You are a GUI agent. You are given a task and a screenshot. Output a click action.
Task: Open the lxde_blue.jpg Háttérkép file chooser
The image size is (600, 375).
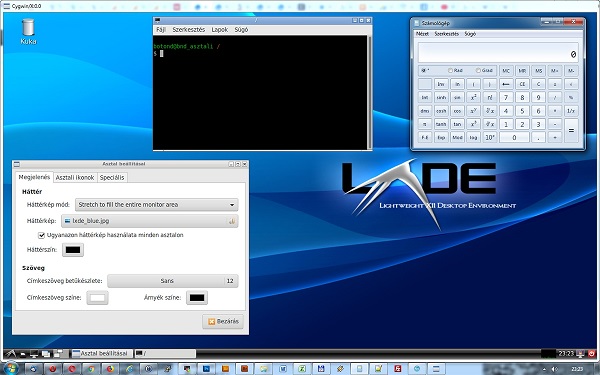pyautogui.click(x=150, y=221)
